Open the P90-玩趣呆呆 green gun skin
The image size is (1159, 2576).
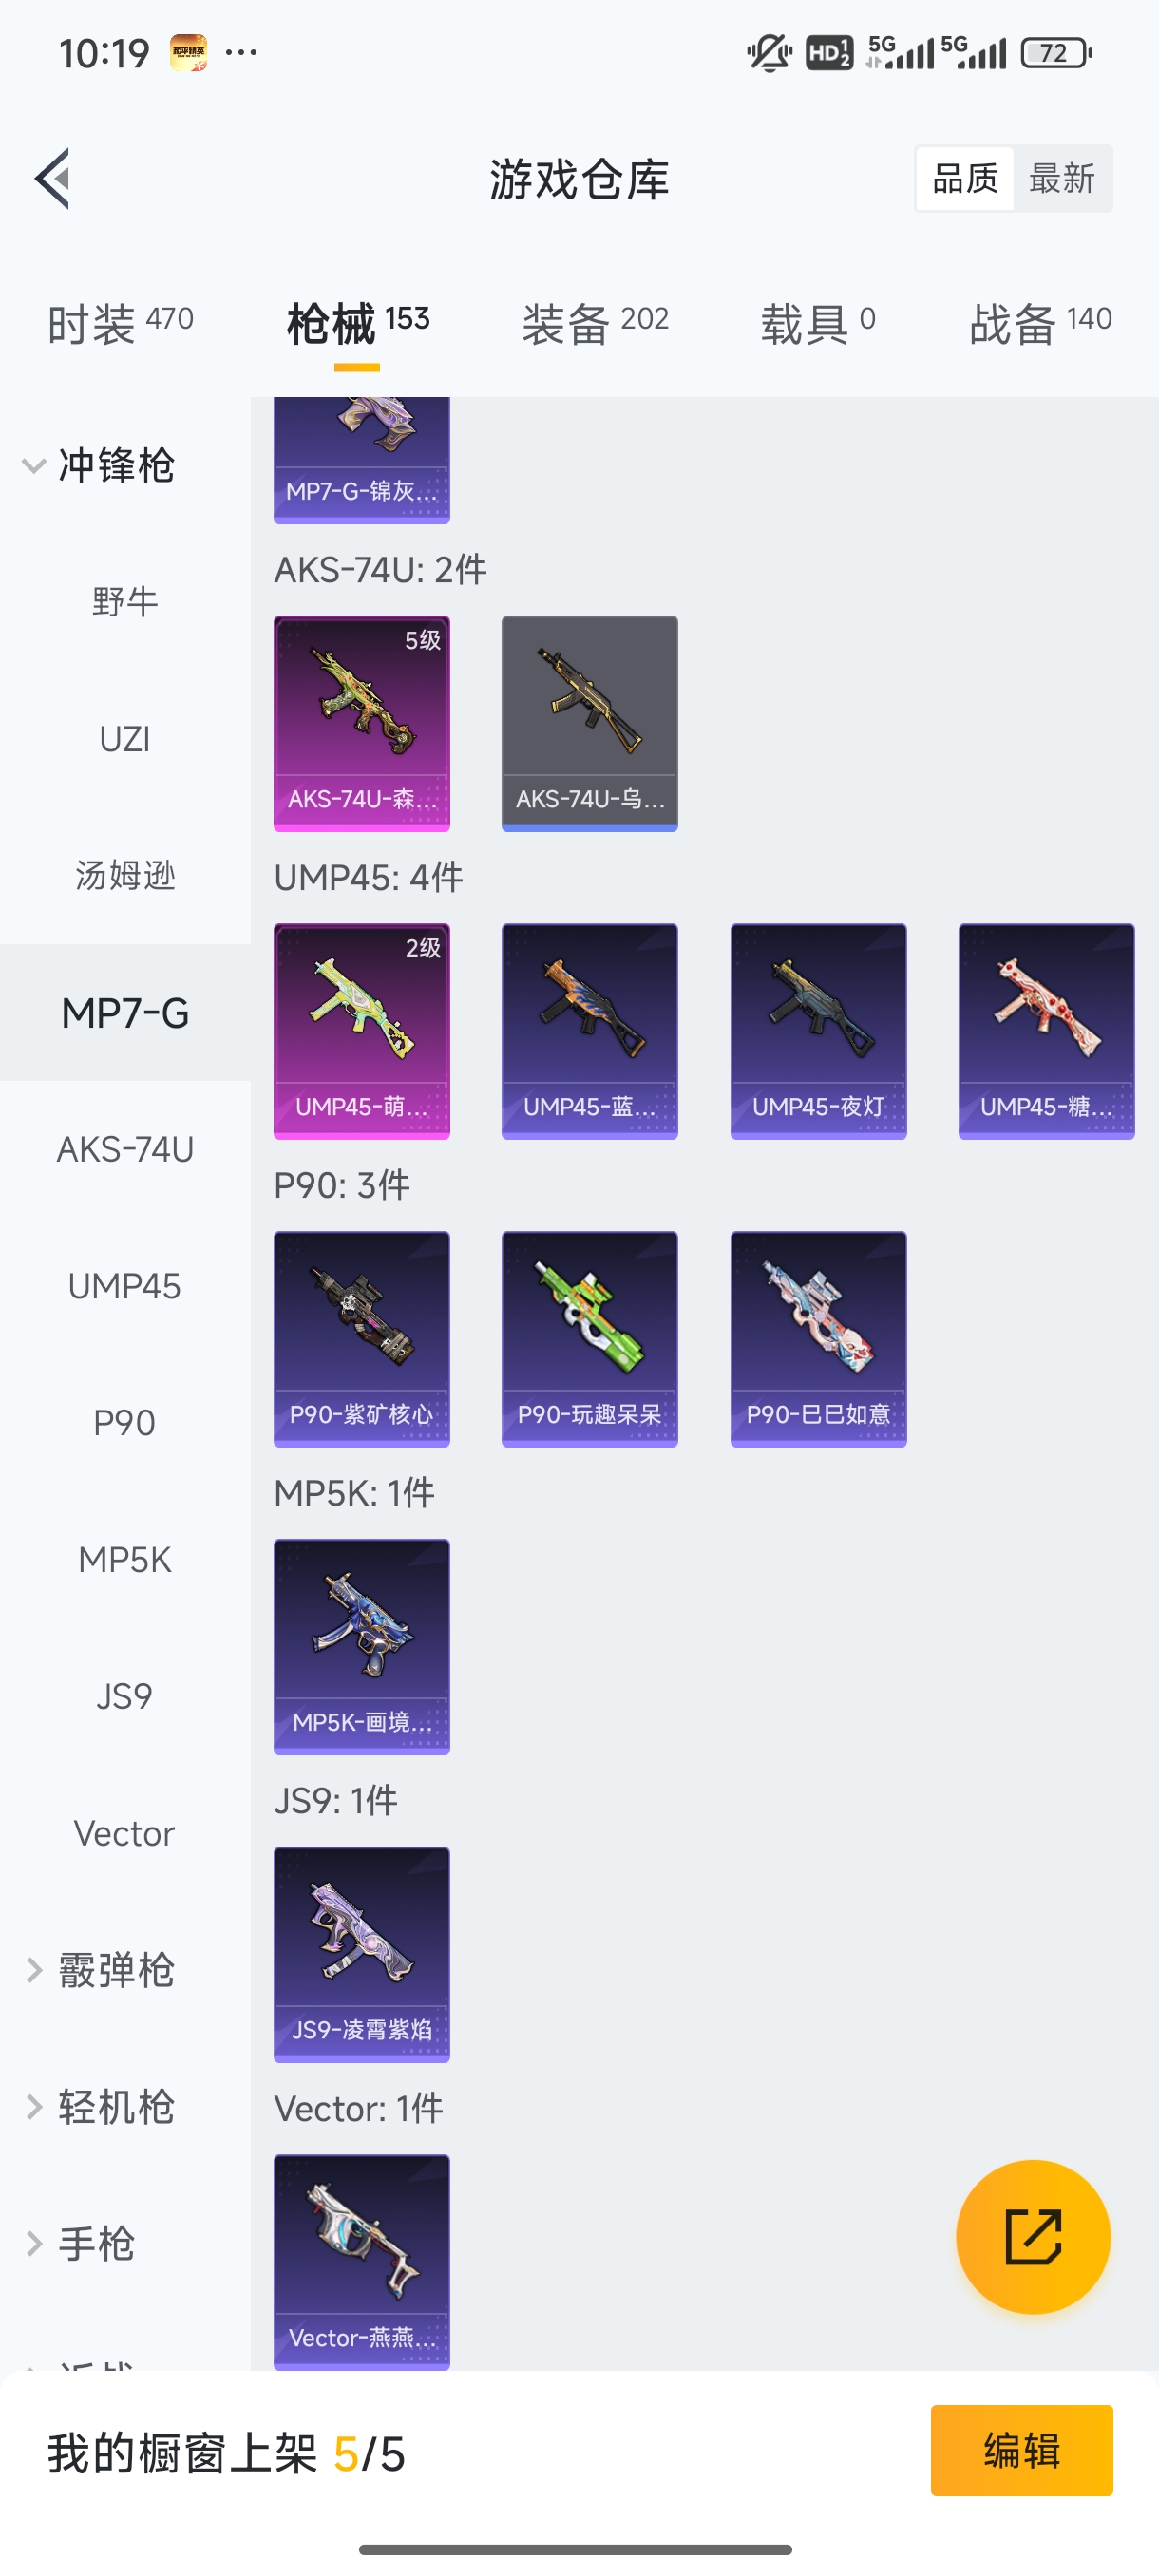pos(590,1339)
